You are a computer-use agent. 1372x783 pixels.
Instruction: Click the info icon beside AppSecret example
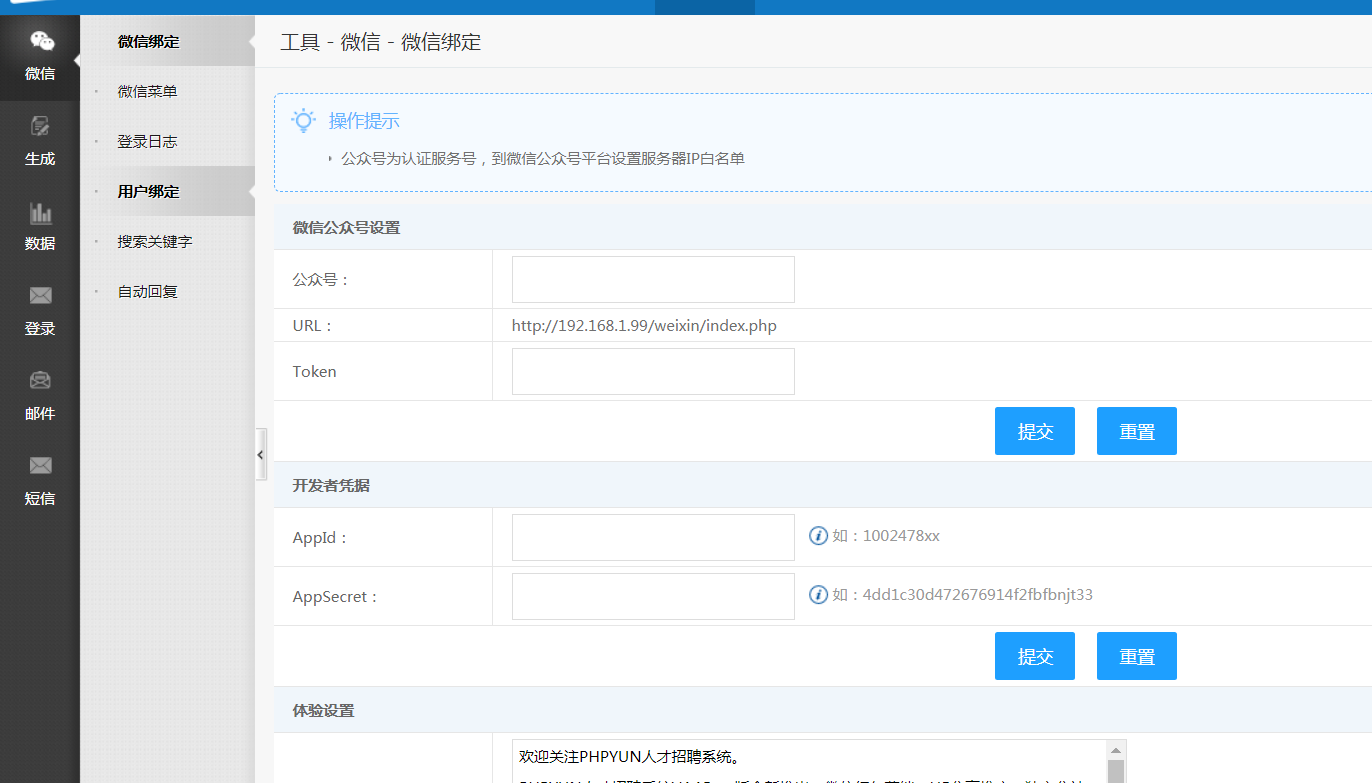point(818,594)
